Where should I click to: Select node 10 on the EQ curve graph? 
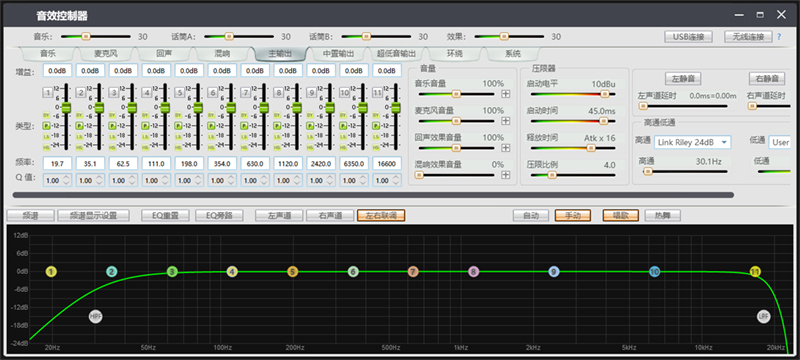coord(655,272)
